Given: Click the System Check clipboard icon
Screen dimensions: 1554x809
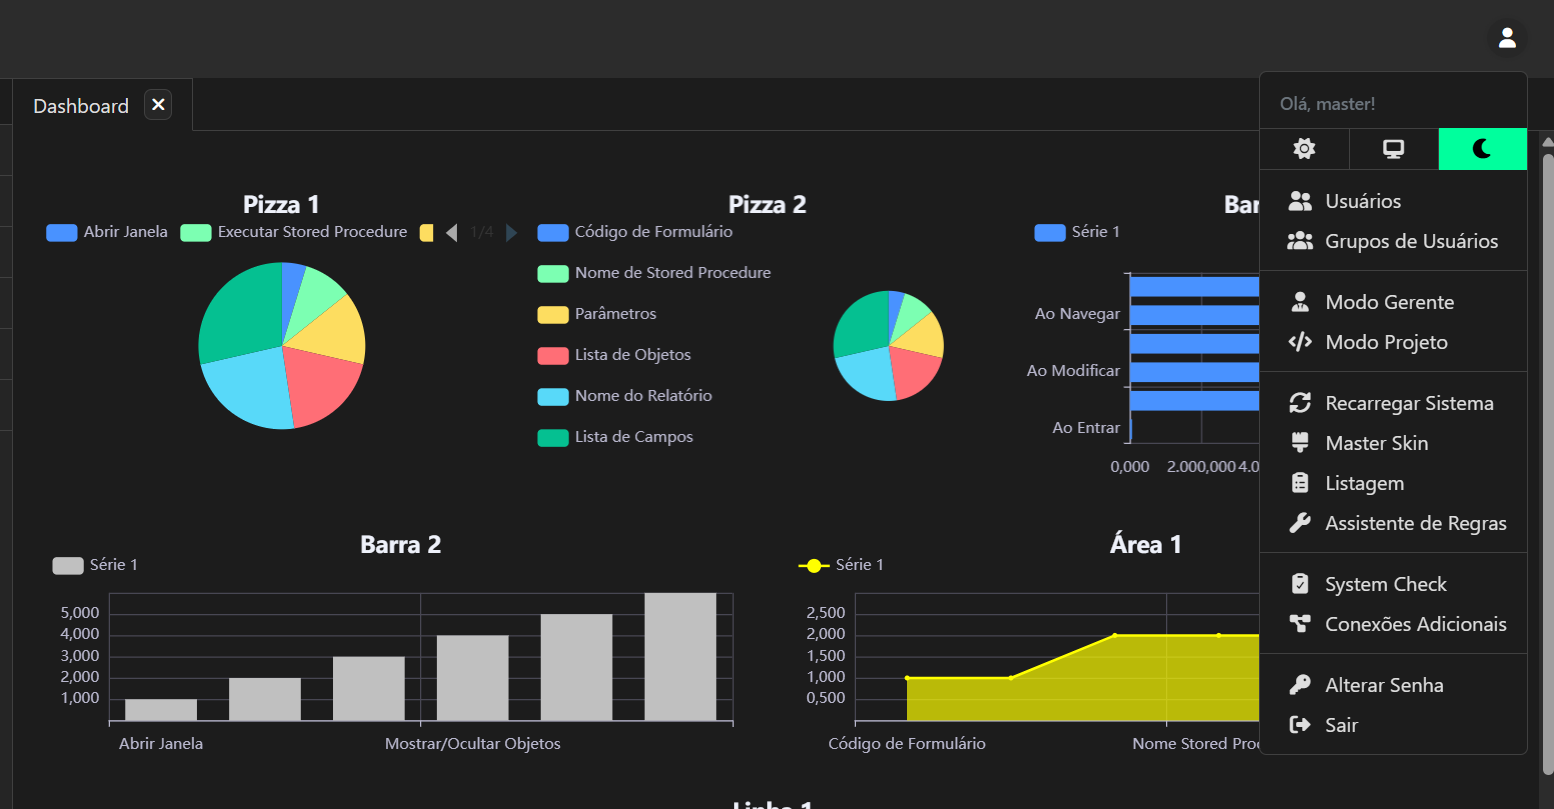Looking at the screenshot, I should 1300,584.
